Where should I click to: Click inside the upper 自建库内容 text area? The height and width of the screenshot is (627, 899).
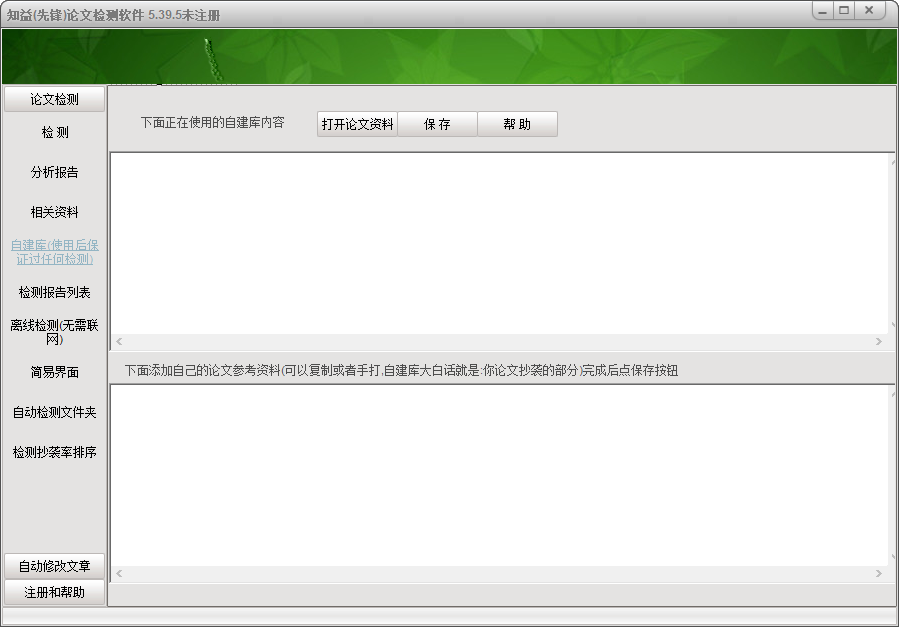(x=499, y=244)
